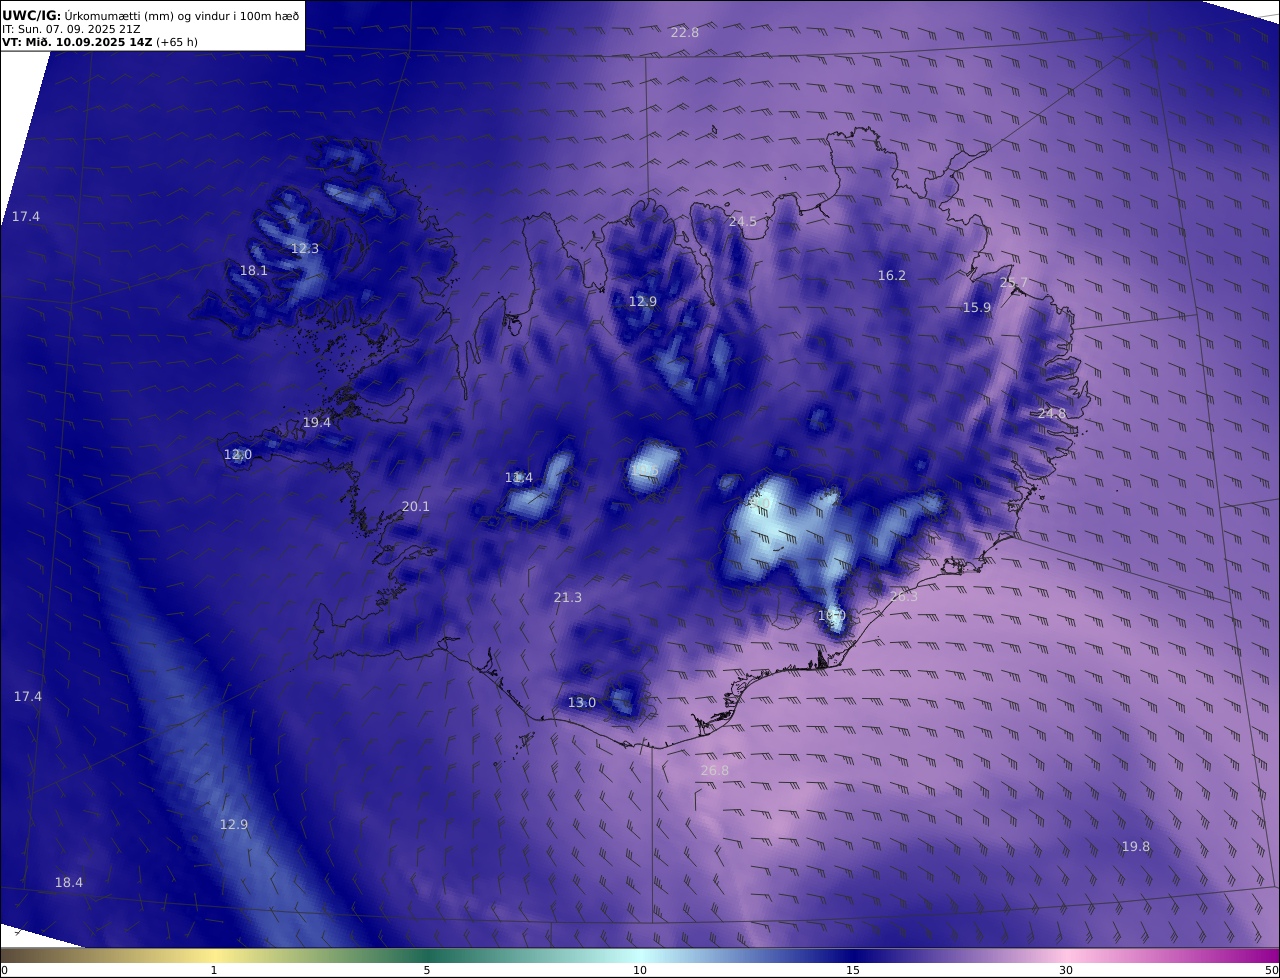Click the 20.1 value label
The height and width of the screenshot is (978, 1280).
(x=416, y=507)
